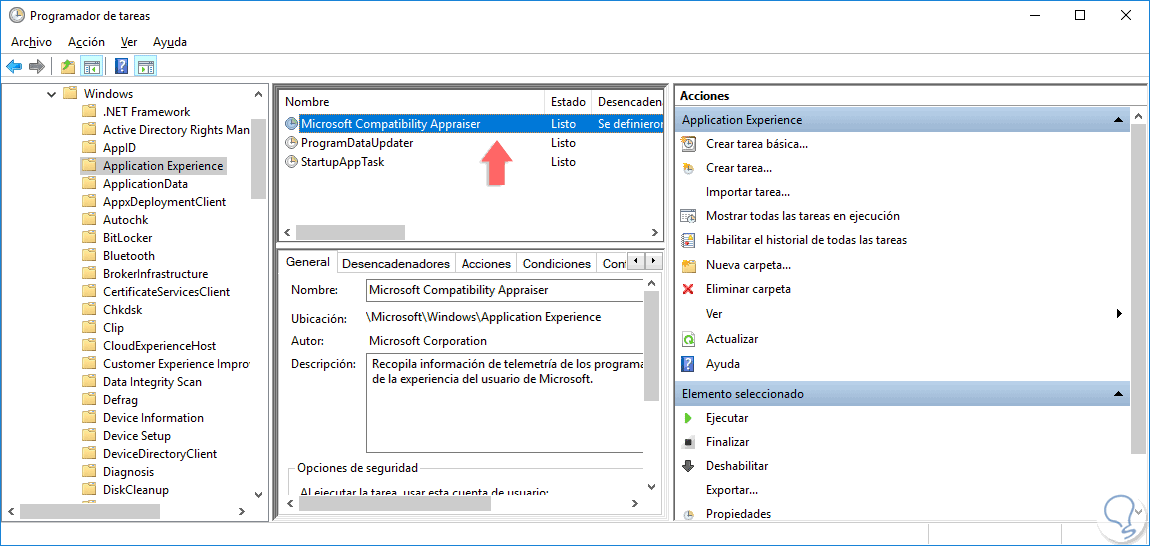
Task: Select the Data Integrity Scan folder
Action: (x=152, y=382)
